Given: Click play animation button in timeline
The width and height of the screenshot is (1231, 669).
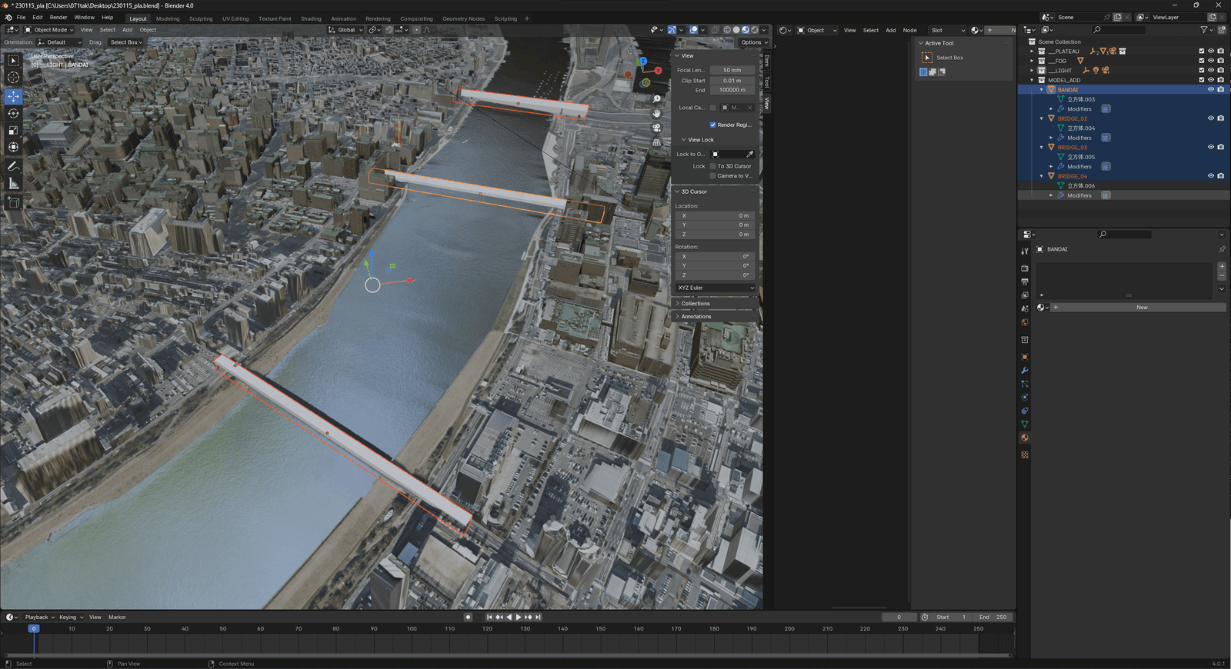Looking at the screenshot, I should click(x=518, y=617).
